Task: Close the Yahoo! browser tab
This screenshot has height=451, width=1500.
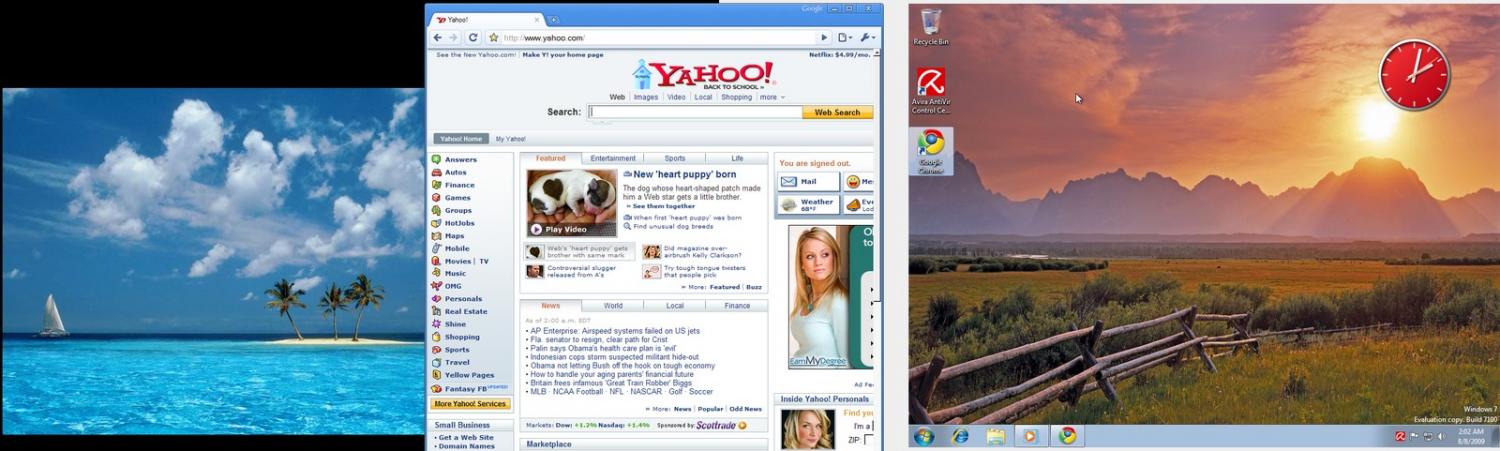Action: pos(537,20)
